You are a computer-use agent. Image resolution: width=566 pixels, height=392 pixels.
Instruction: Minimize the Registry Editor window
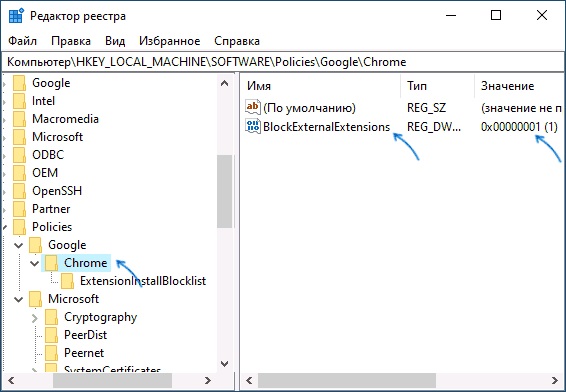click(x=451, y=16)
